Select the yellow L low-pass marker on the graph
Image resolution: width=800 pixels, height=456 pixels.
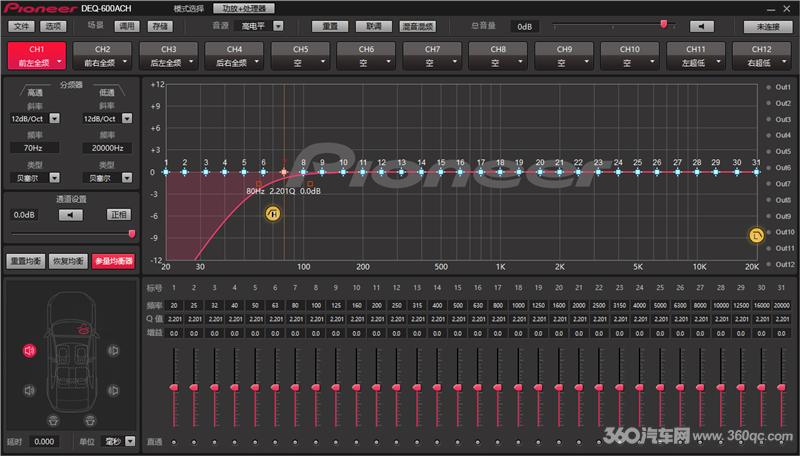click(756, 235)
